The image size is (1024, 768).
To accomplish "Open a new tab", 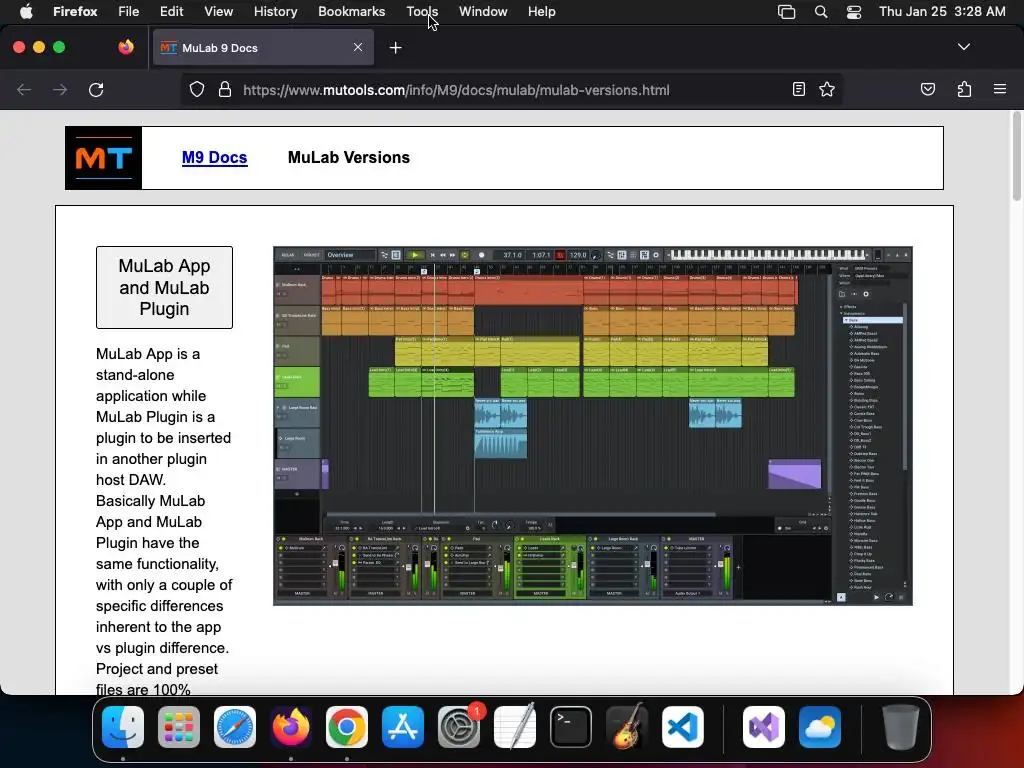I will click(395, 48).
